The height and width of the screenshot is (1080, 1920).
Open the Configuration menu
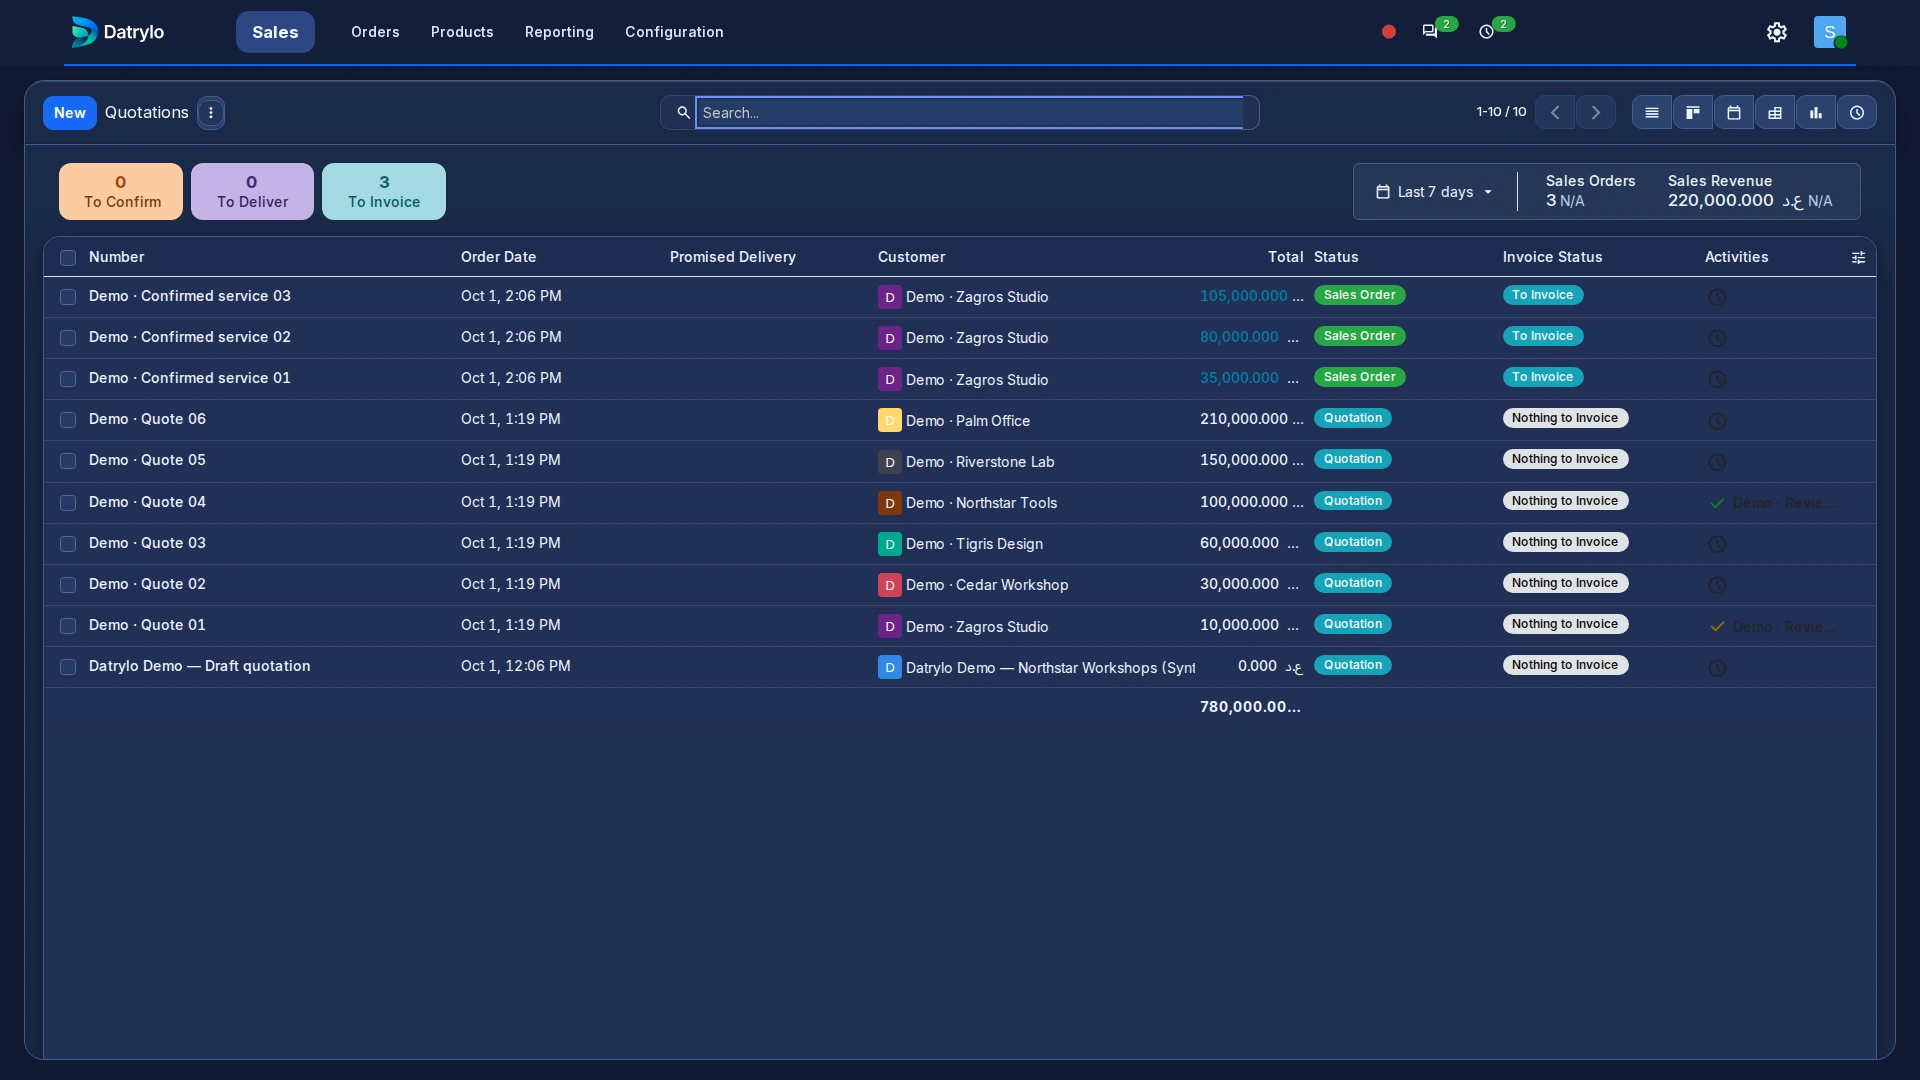pos(674,32)
